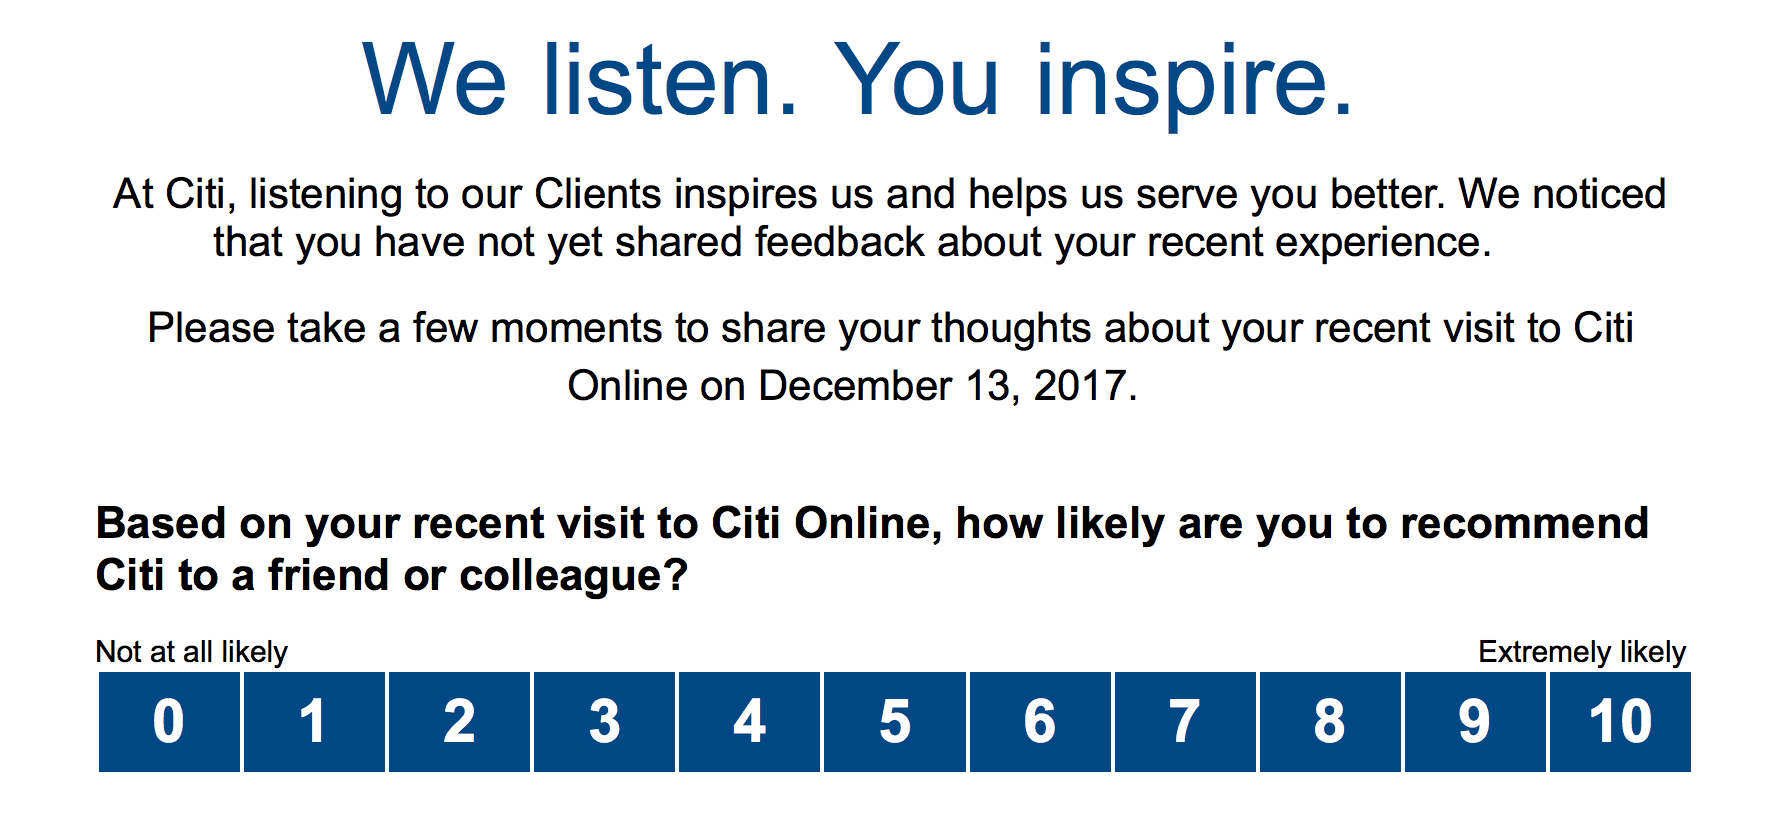Give a rating of 7
This screenshot has width=1778, height=818.
[x=1185, y=722]
